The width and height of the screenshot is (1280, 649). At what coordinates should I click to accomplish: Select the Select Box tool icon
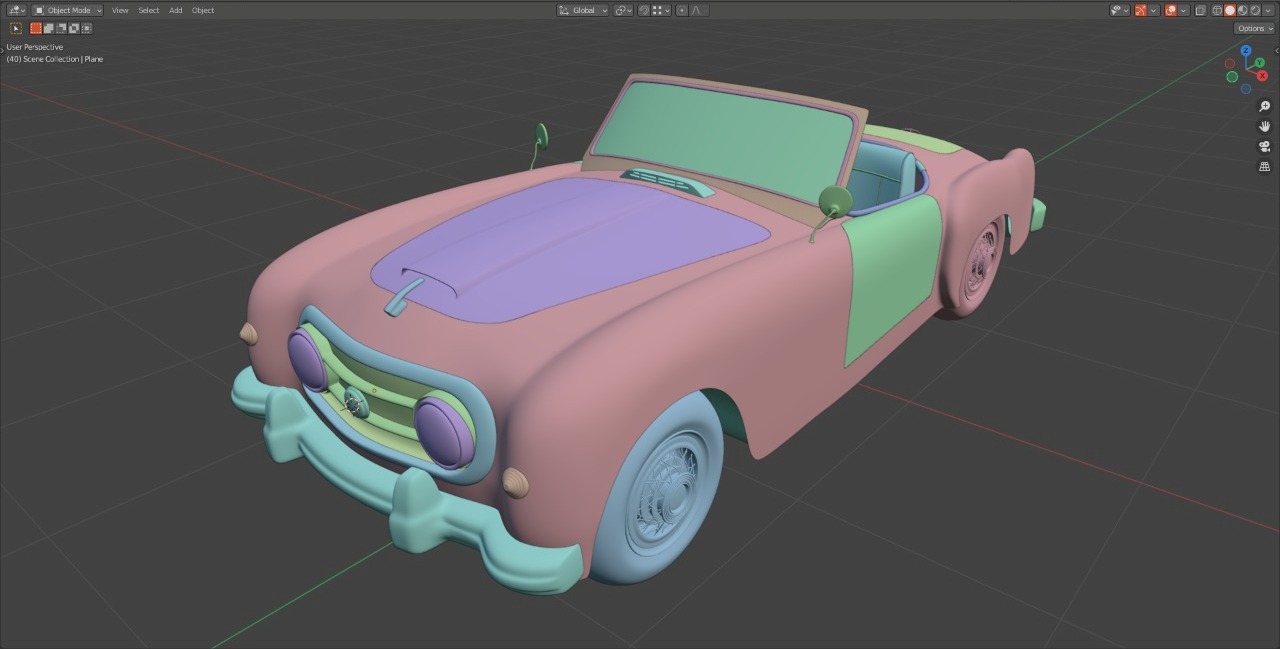tap(16, 28)
